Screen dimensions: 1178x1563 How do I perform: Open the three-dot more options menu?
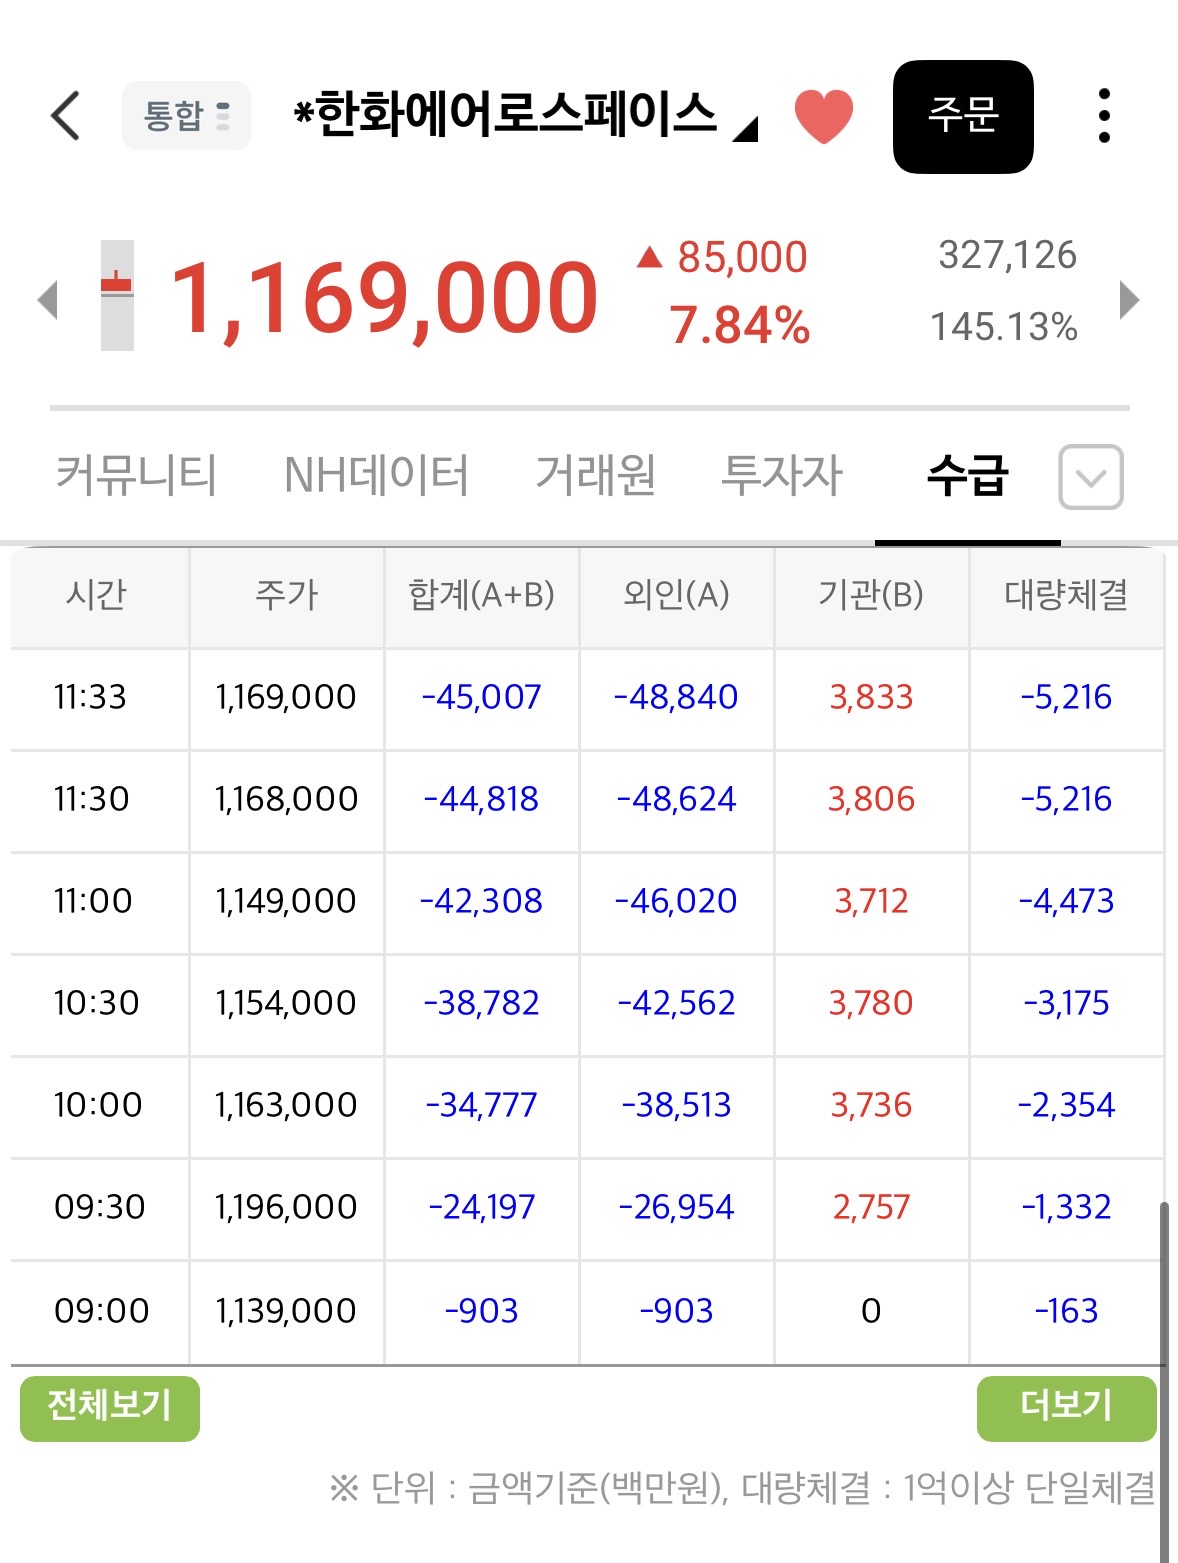coord(1104,116)
